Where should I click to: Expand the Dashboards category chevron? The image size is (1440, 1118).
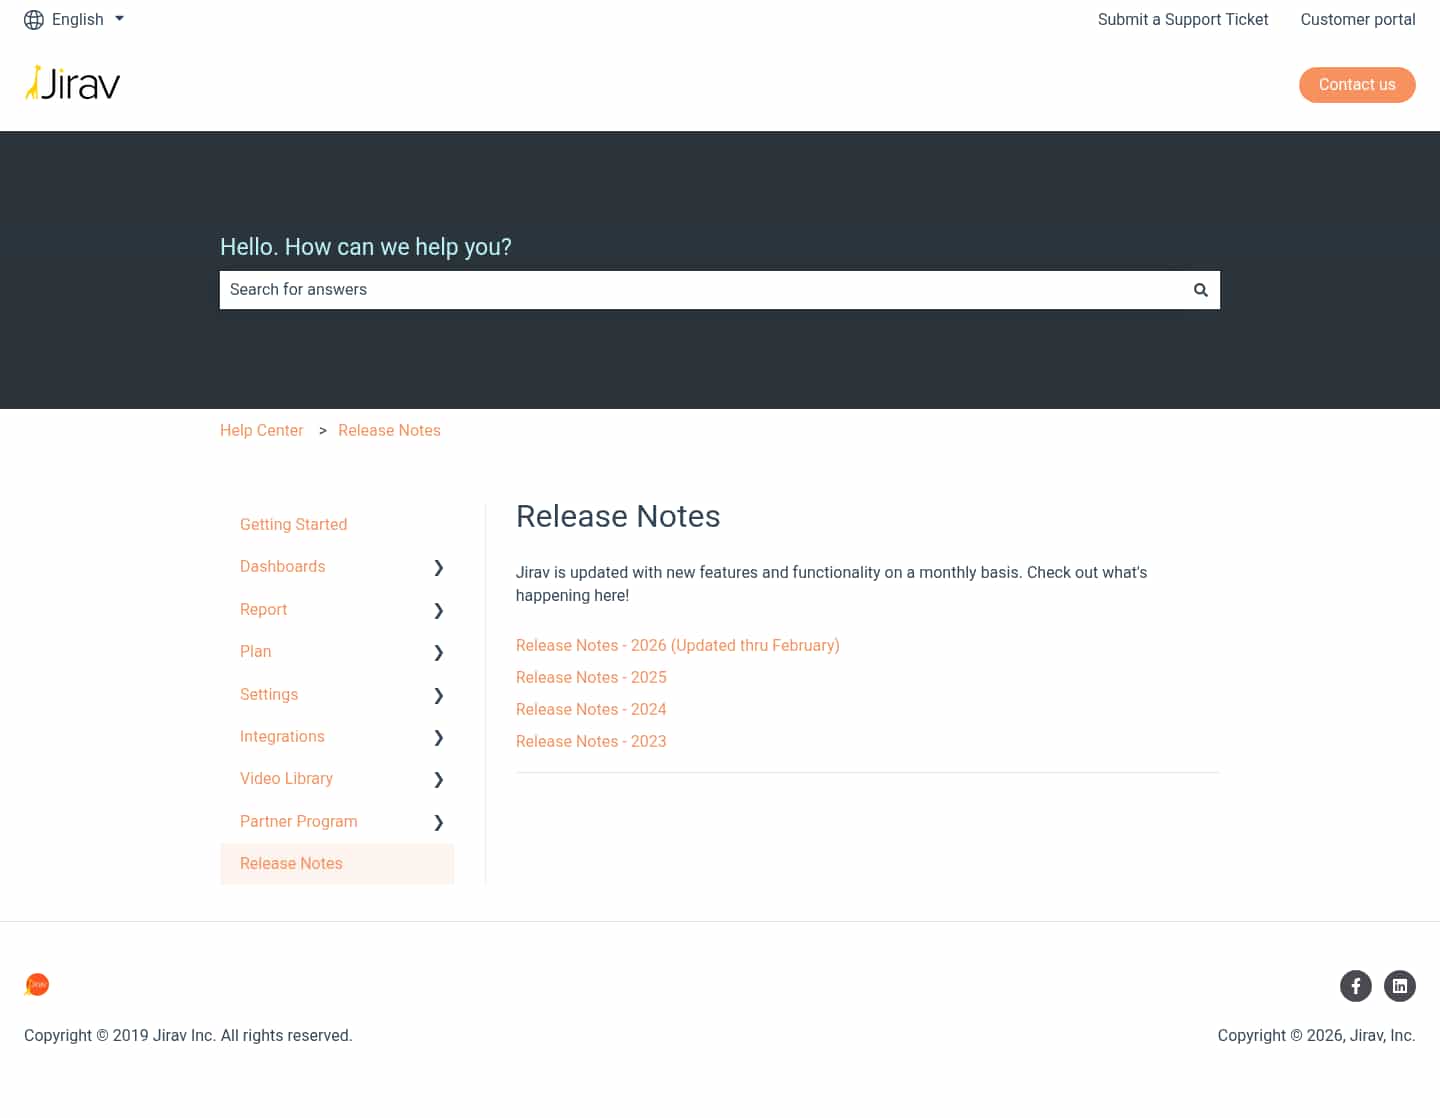pyautogui.click(x=438, y=567)
